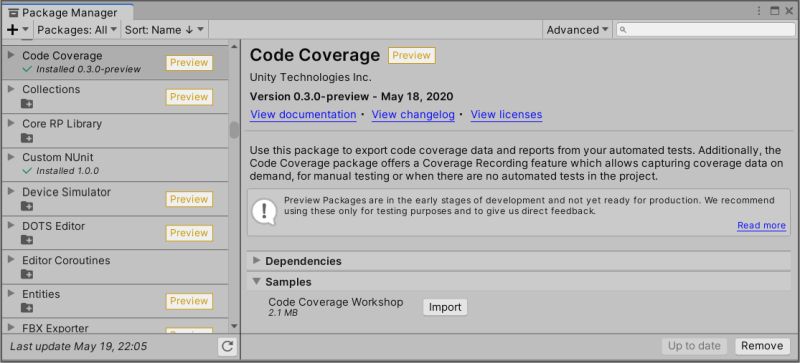Expand the Editor Coroutines arrow

(x=11, y=259)
